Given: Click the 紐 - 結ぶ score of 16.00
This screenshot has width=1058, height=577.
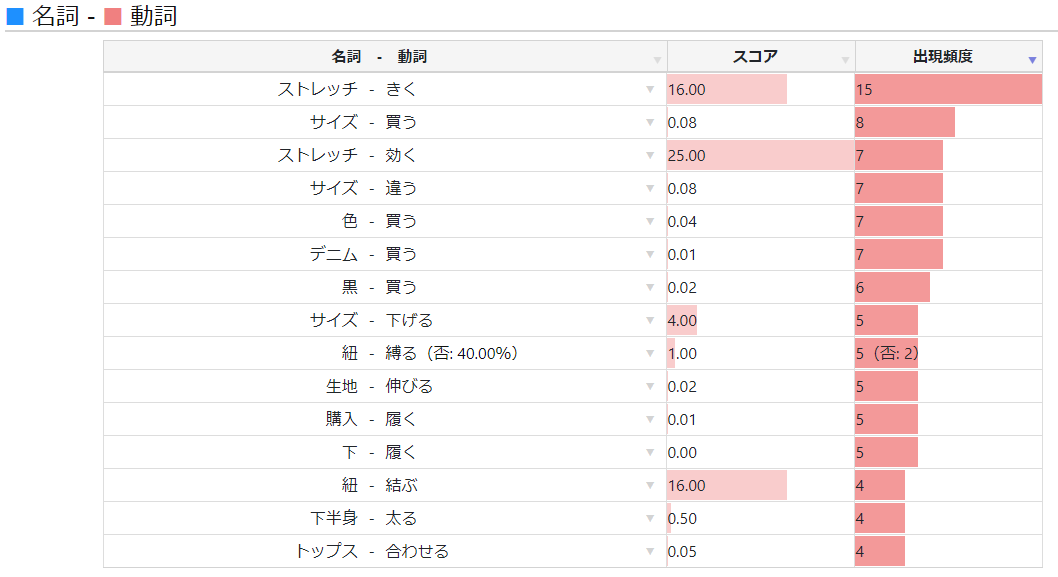Looking at the screenshot, I should (x=727, y=485).
